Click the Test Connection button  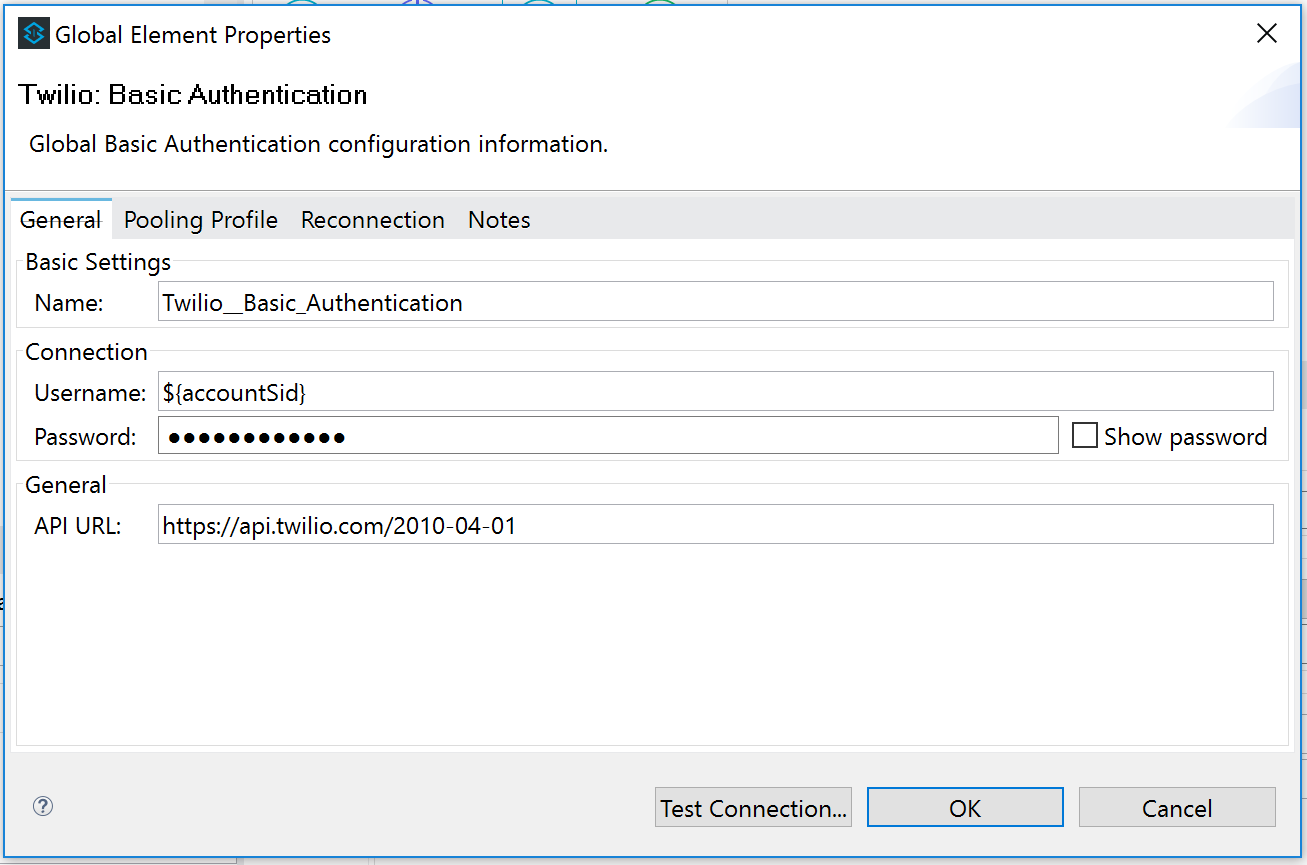(x=754, y=808)
